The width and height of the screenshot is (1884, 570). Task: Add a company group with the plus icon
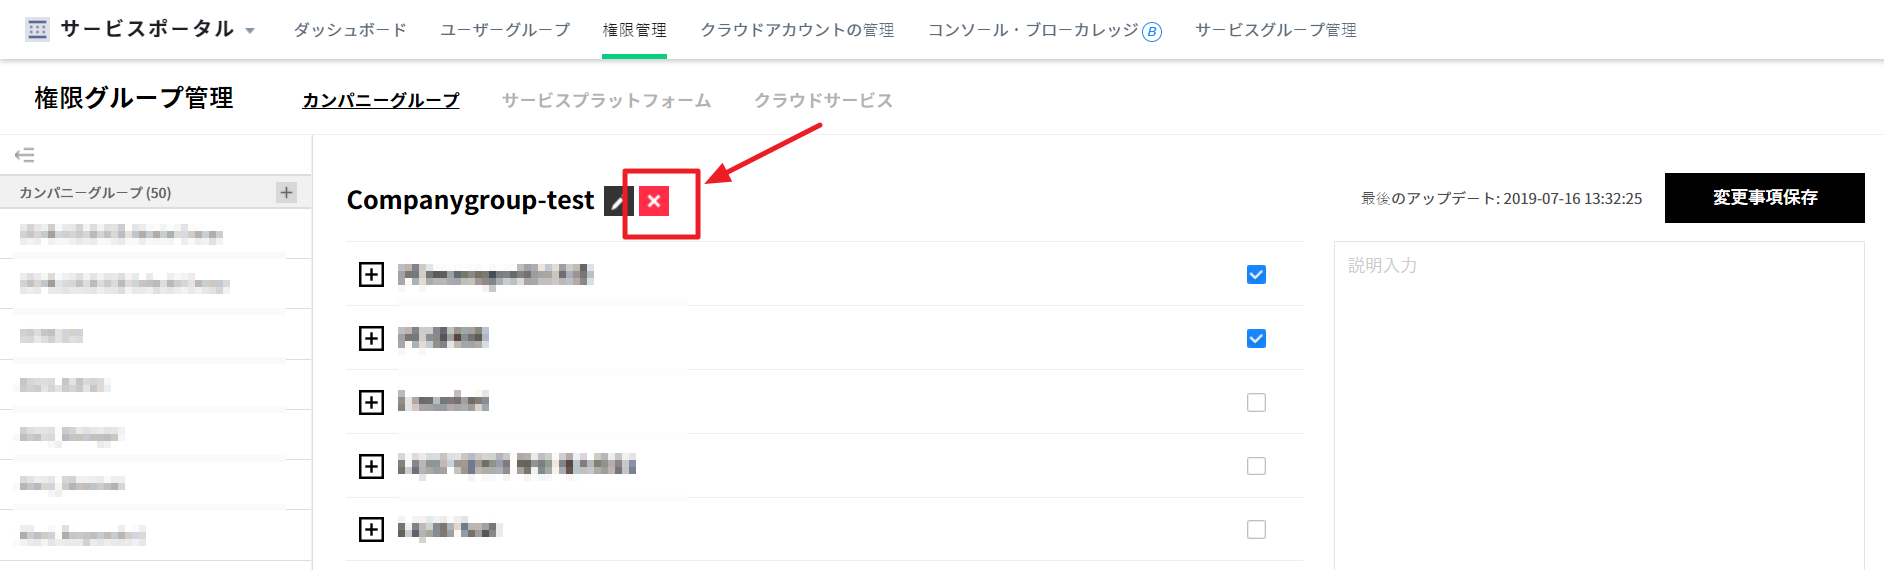(x=287, y=192)
